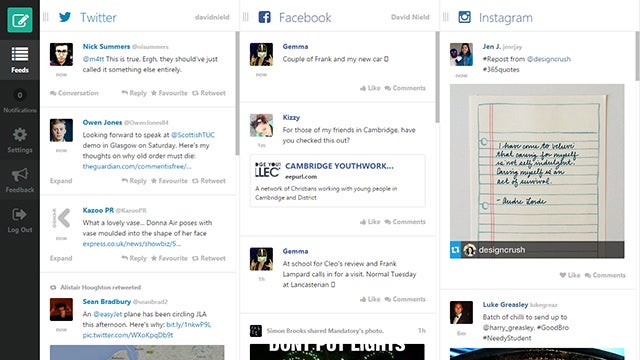This screenshot has height=360, width=640.
Task: Click the Feedback megaphone icon
Action: [x=20, y=180]
